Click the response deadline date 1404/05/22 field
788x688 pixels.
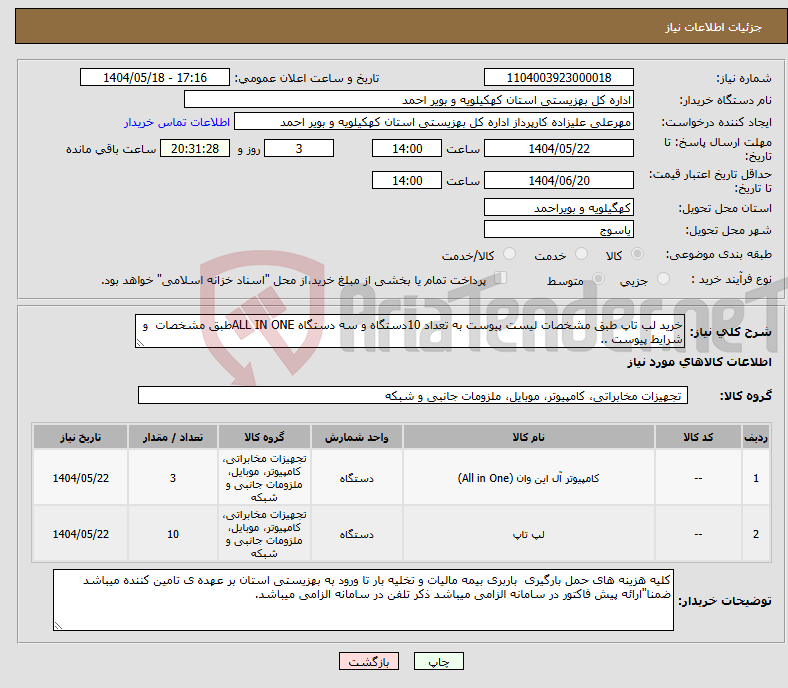pyautogui.click(x=559, y=148)
